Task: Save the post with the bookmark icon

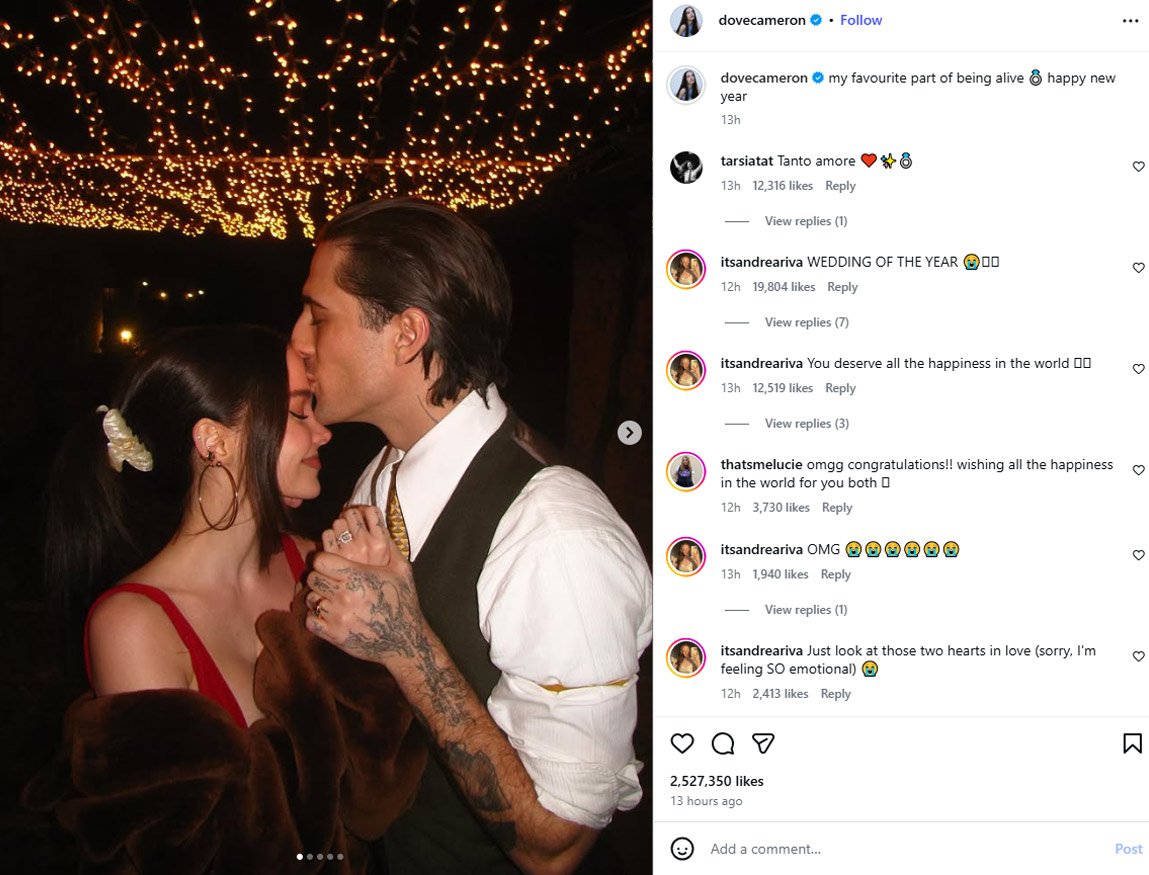Action: (x=1132, y=743)
